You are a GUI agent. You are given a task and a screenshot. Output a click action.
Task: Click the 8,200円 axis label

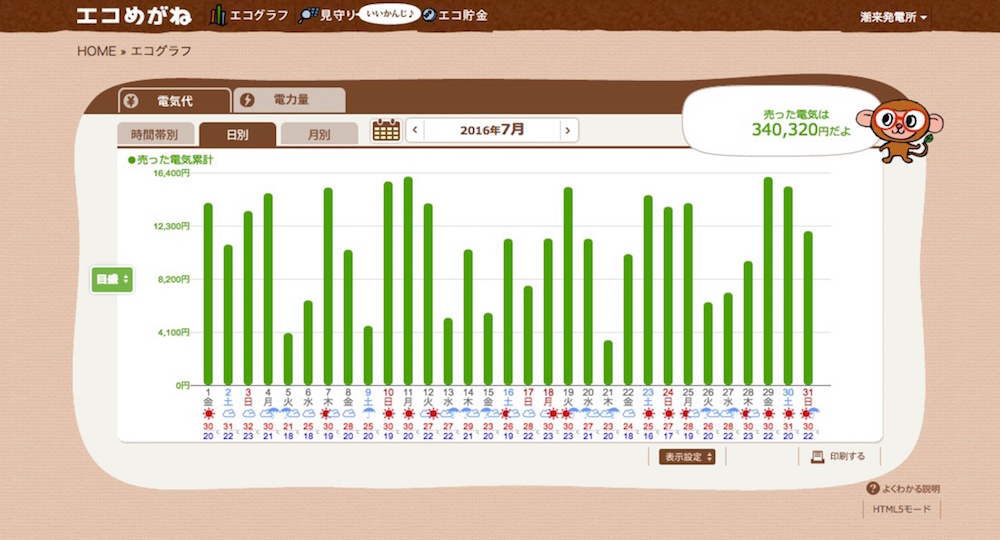(x=173, y=279)
